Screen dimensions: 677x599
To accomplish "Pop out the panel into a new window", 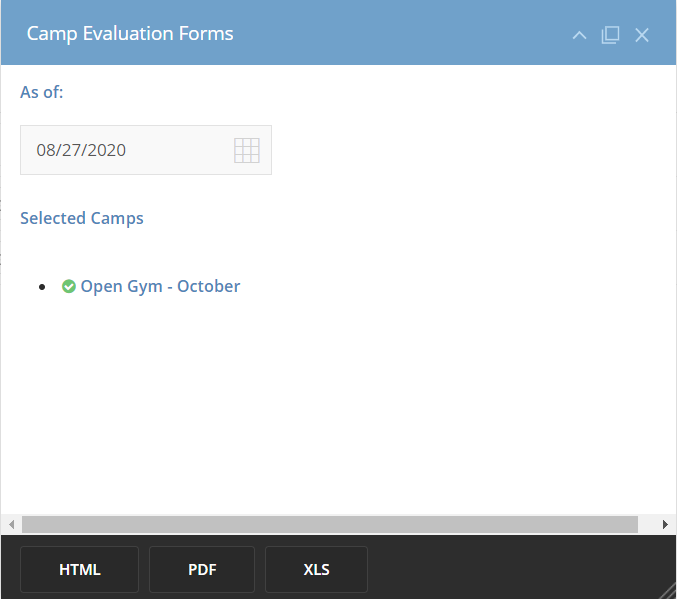I will tap(610, 35).
